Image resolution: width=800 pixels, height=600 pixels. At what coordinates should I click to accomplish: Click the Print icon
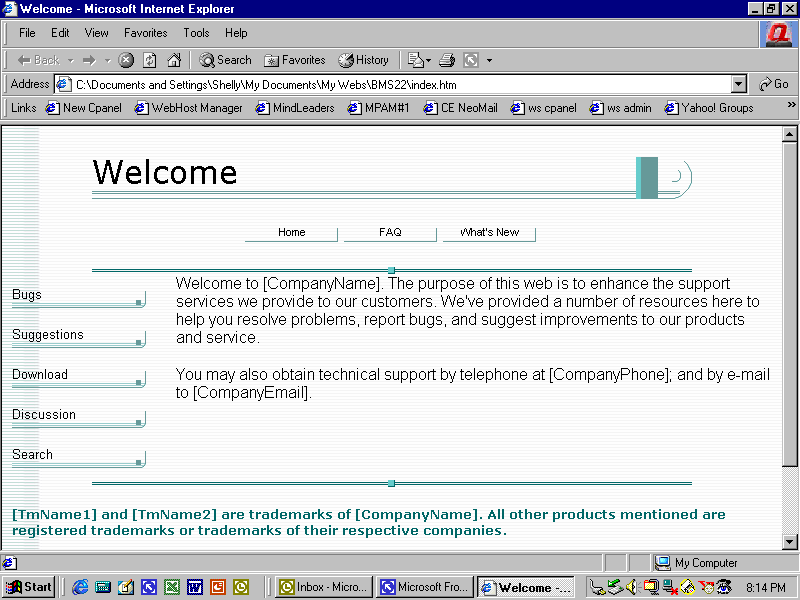point(447,60)
